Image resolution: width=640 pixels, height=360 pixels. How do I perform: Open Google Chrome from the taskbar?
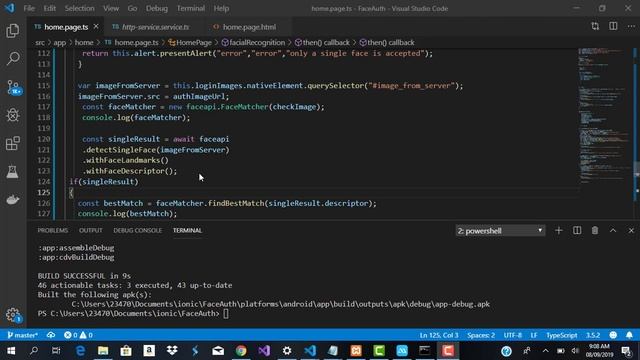point(241,351)
